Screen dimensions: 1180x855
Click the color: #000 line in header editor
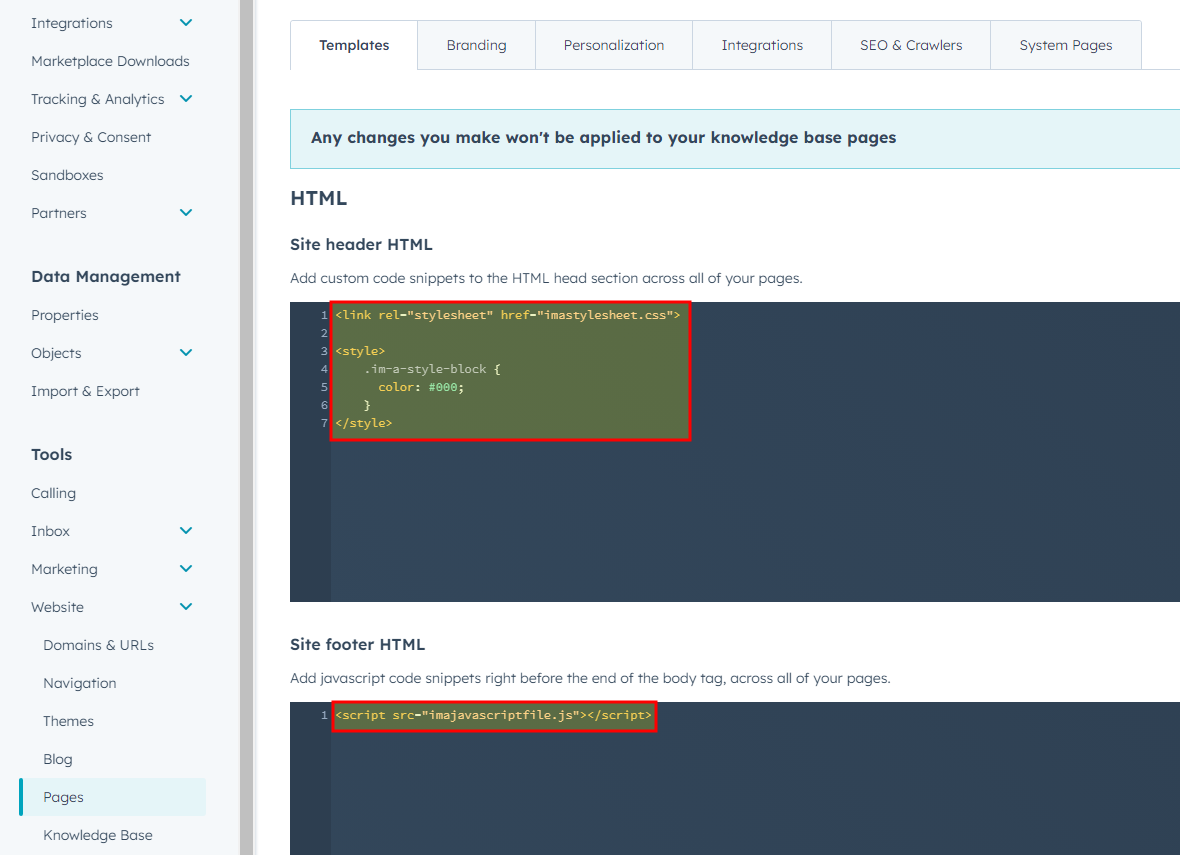(x=421, y=387)
